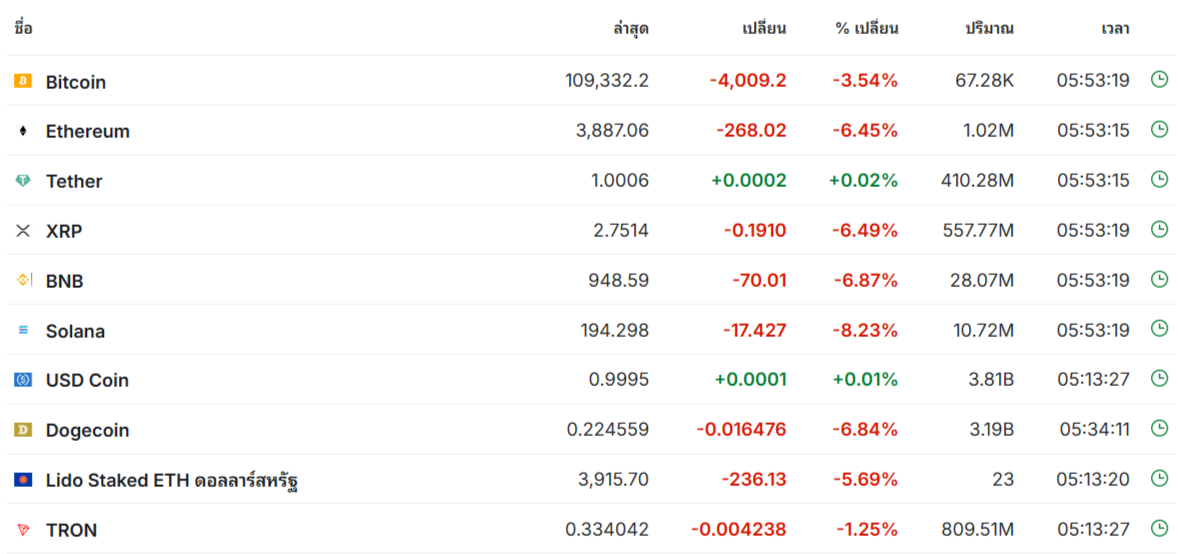Open the Ethereum name link
The width and height of the screenshot is (1178, 554).
tap(88, 132)
